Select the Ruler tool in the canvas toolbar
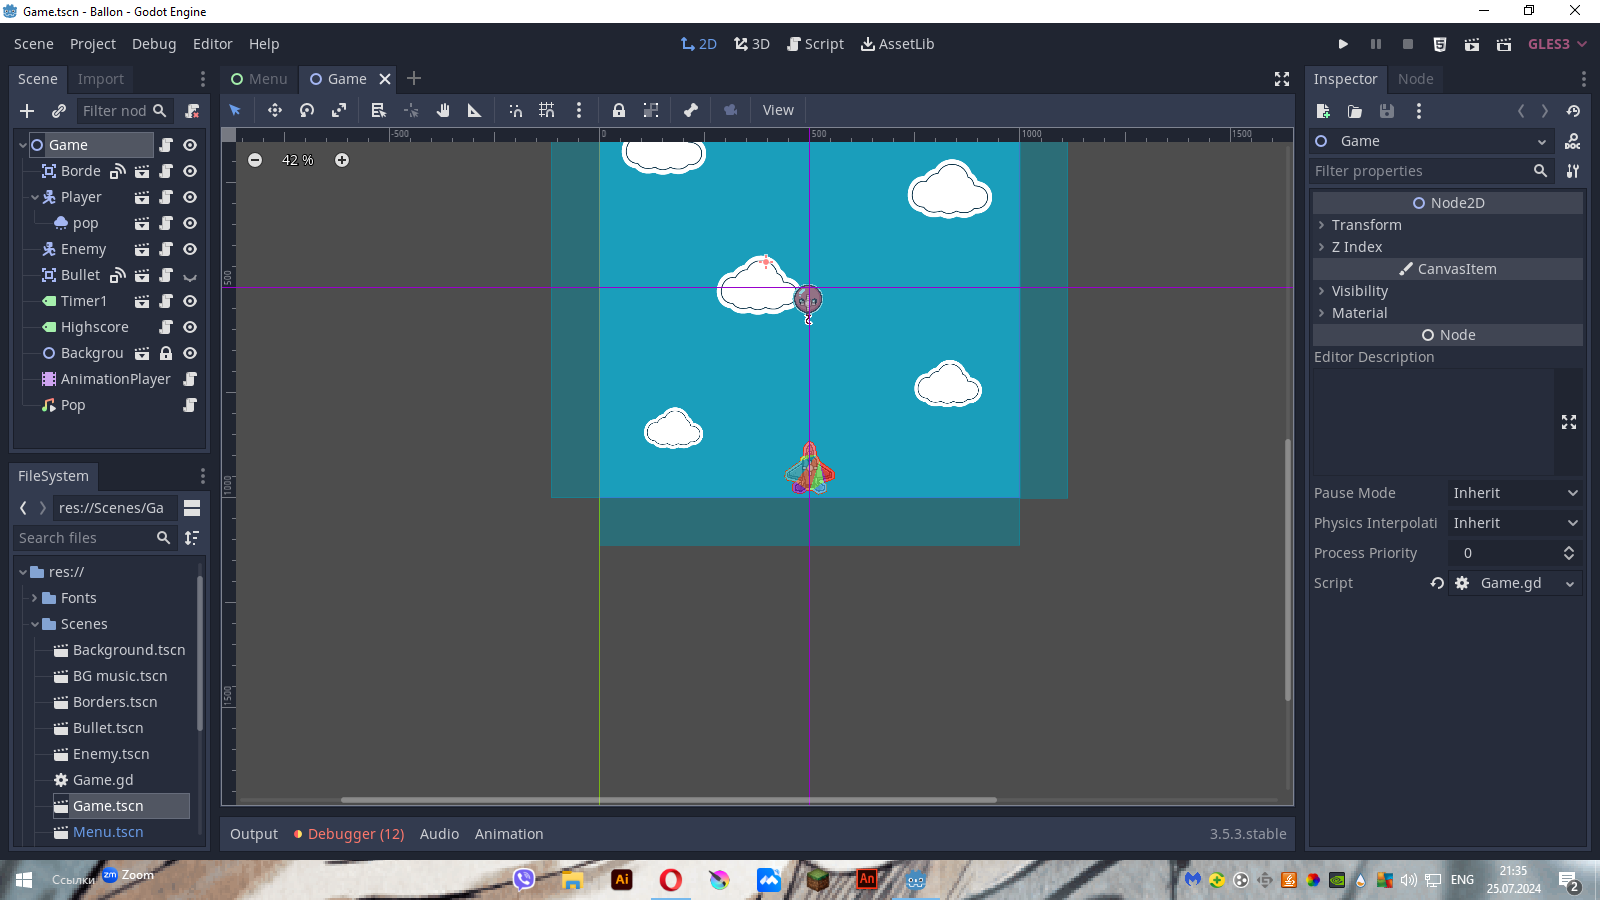 475,110
